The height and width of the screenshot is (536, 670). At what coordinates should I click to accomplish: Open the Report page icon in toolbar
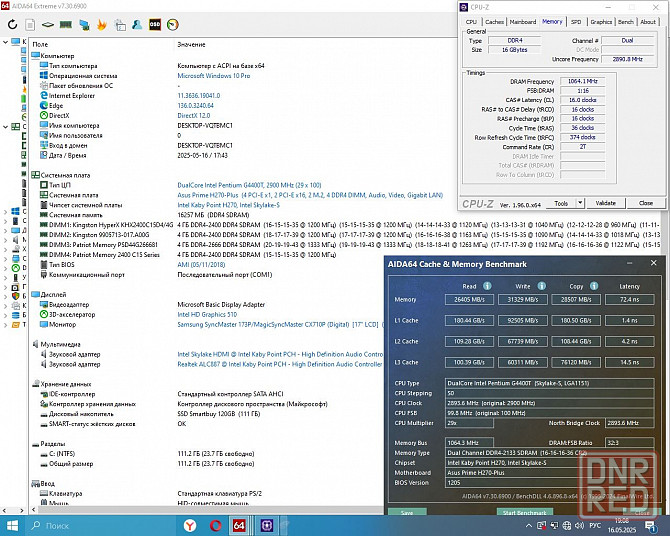click(x=30, y=25)
